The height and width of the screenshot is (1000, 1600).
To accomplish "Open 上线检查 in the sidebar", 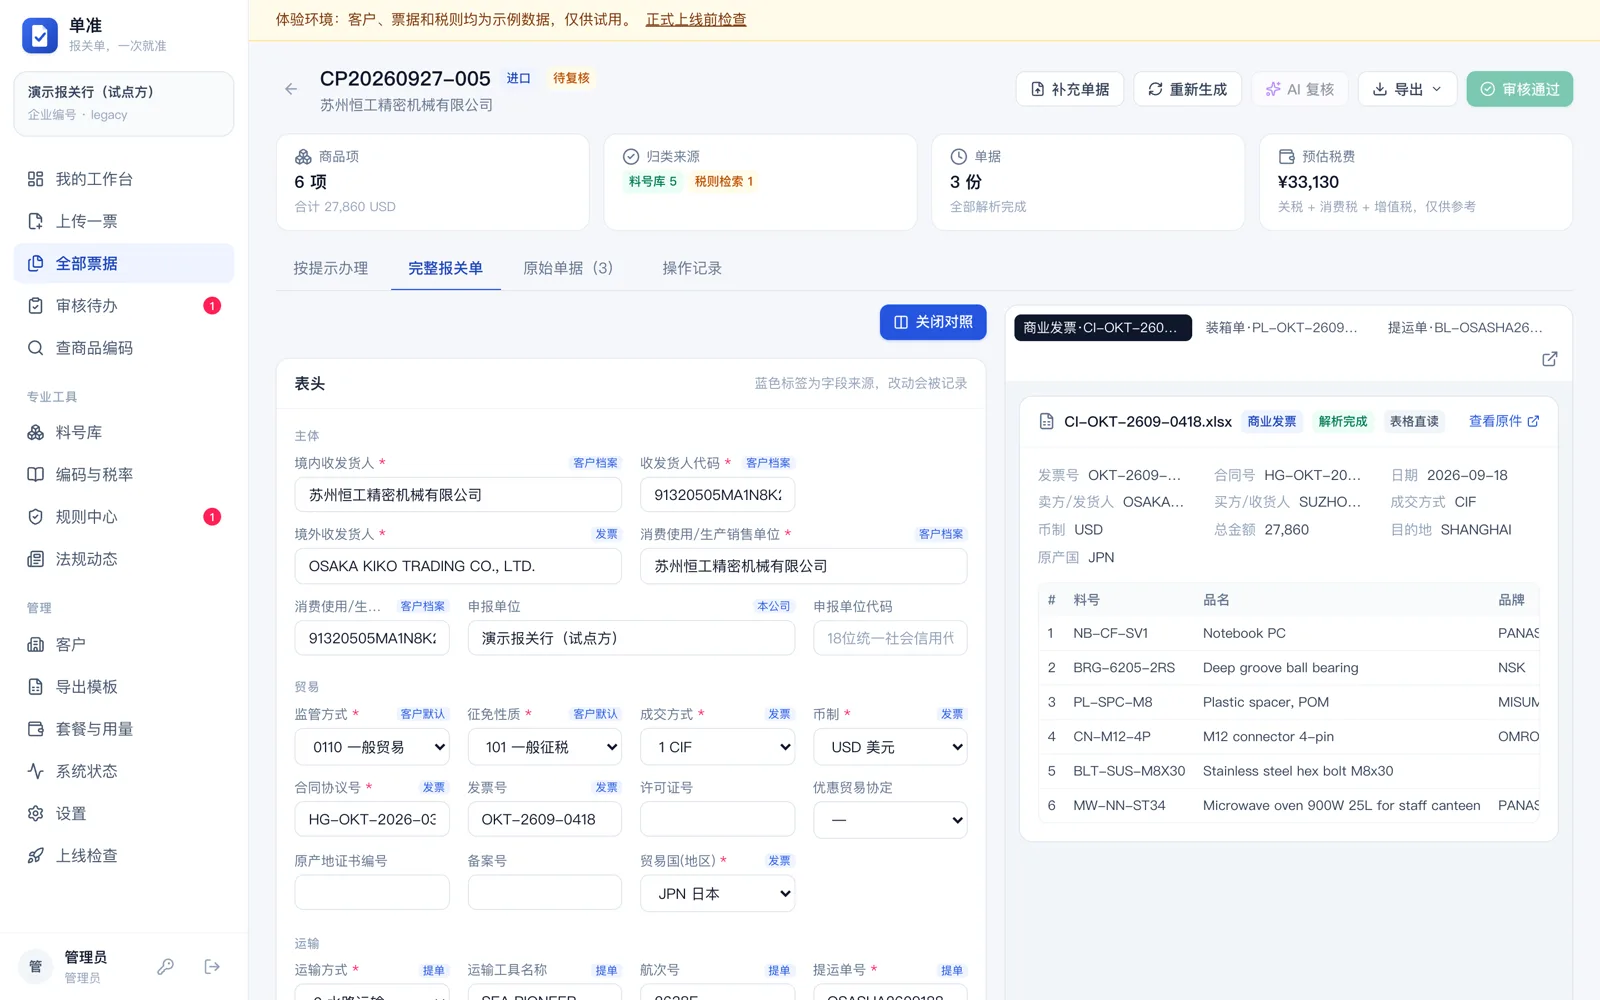I will pos(124,856).
